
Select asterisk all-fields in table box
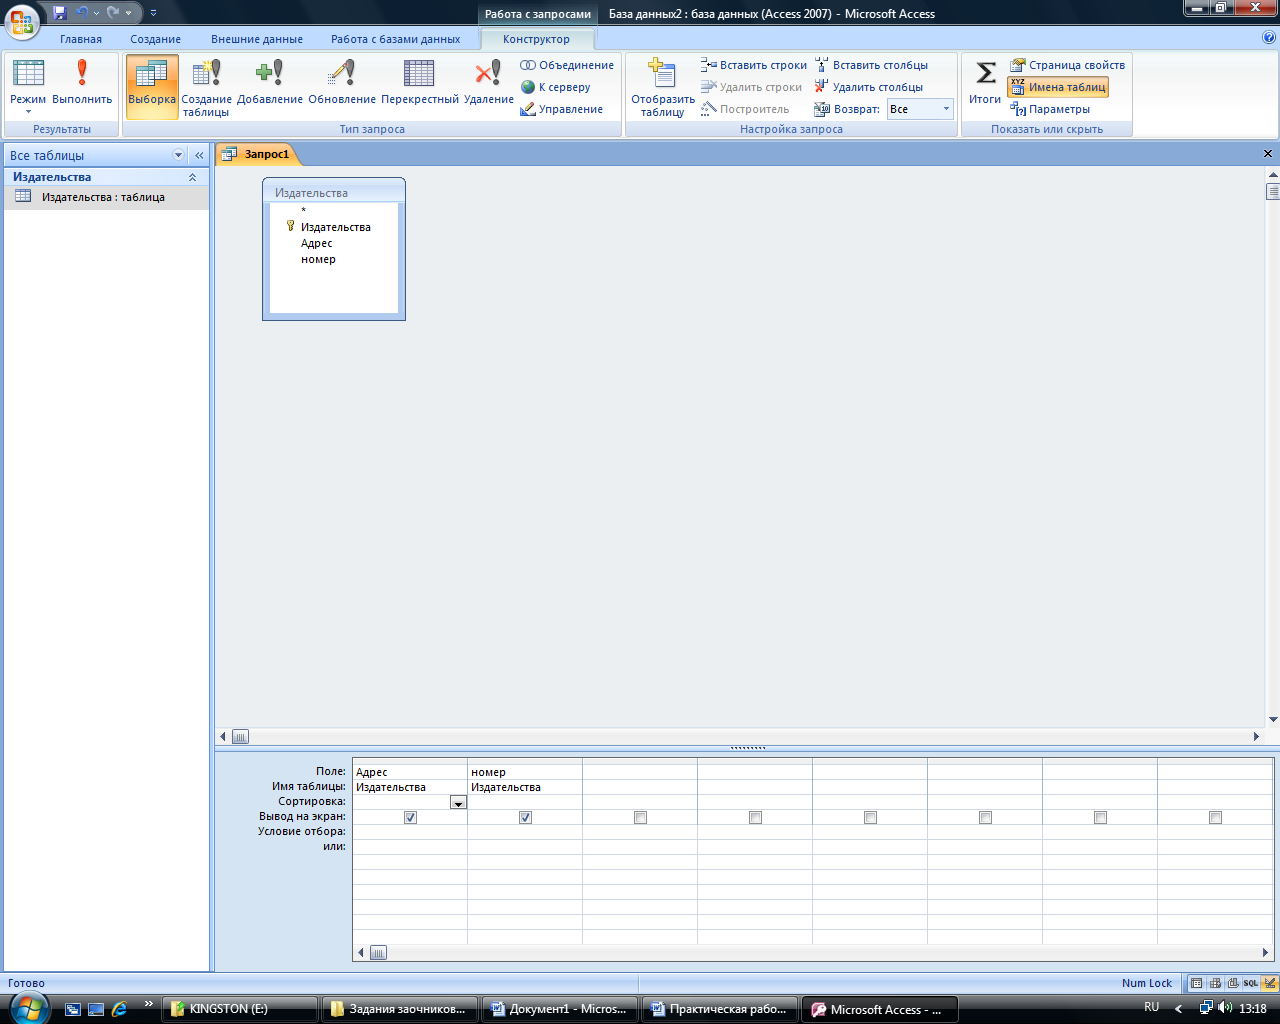pyautogui.click(x=304, y=211)
